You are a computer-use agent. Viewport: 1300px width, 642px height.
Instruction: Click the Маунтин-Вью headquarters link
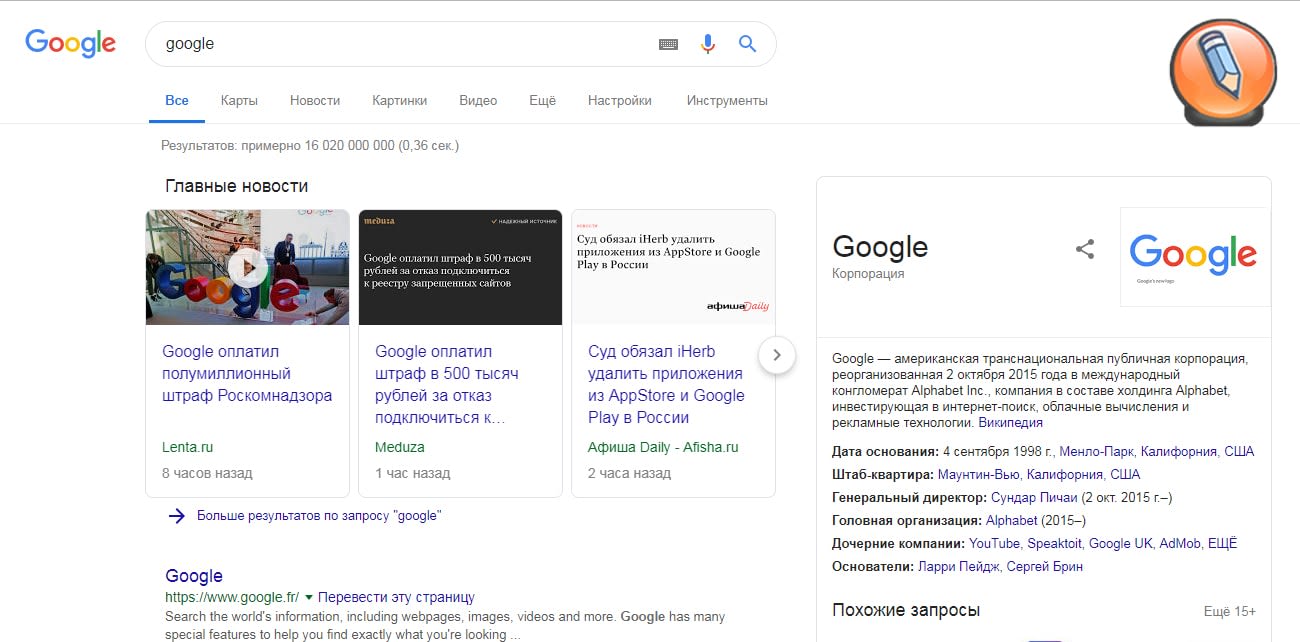(x=979, y=474)
